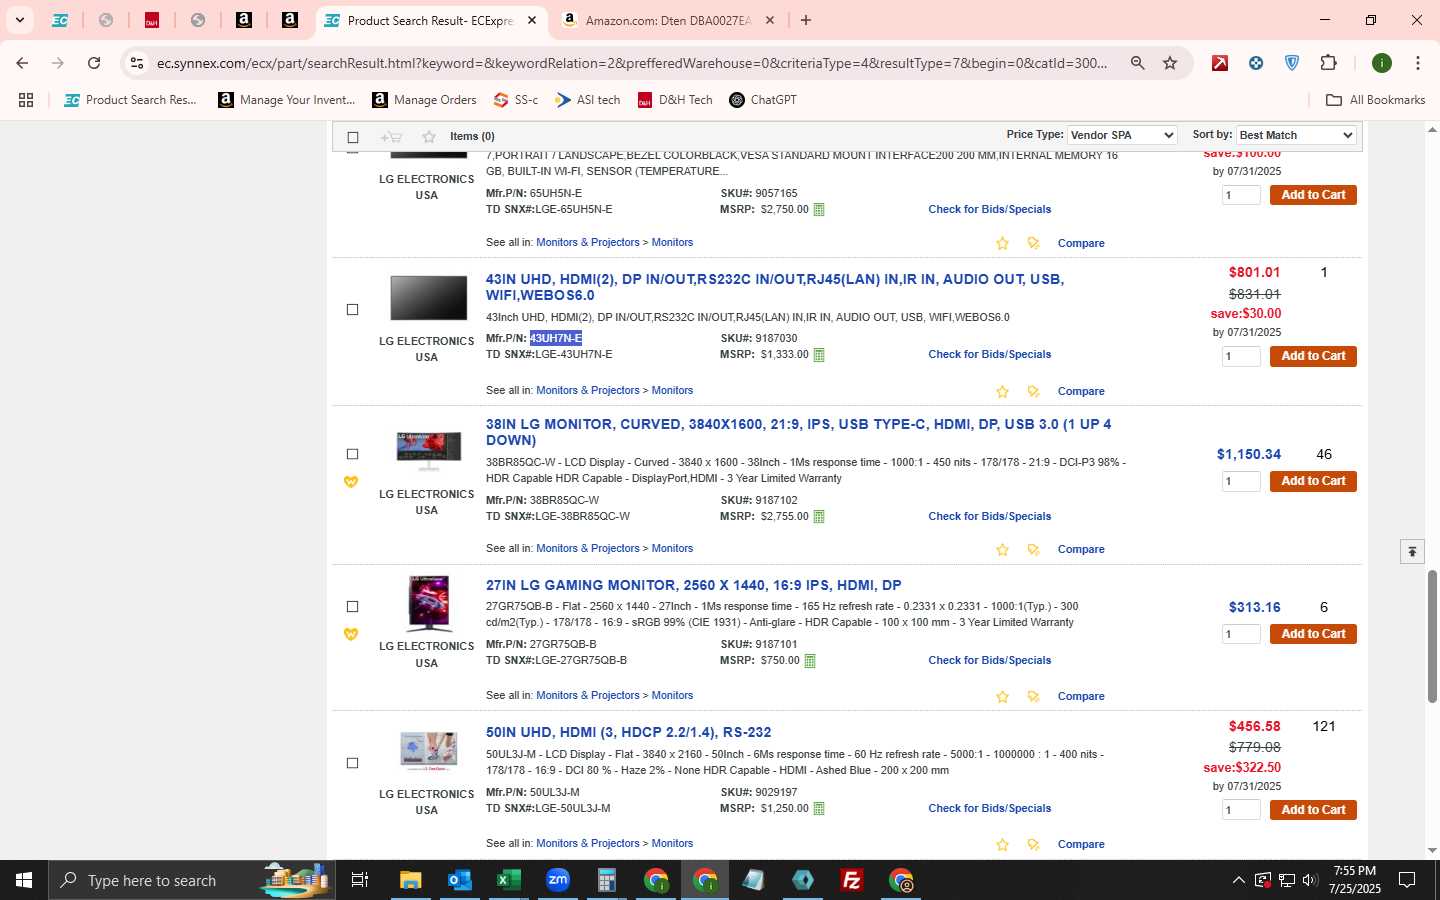Screen dimensions: 1440x900
Task: Open the ChatGPT bookmark
Action: pyautogui.click(x=763, y=100)
